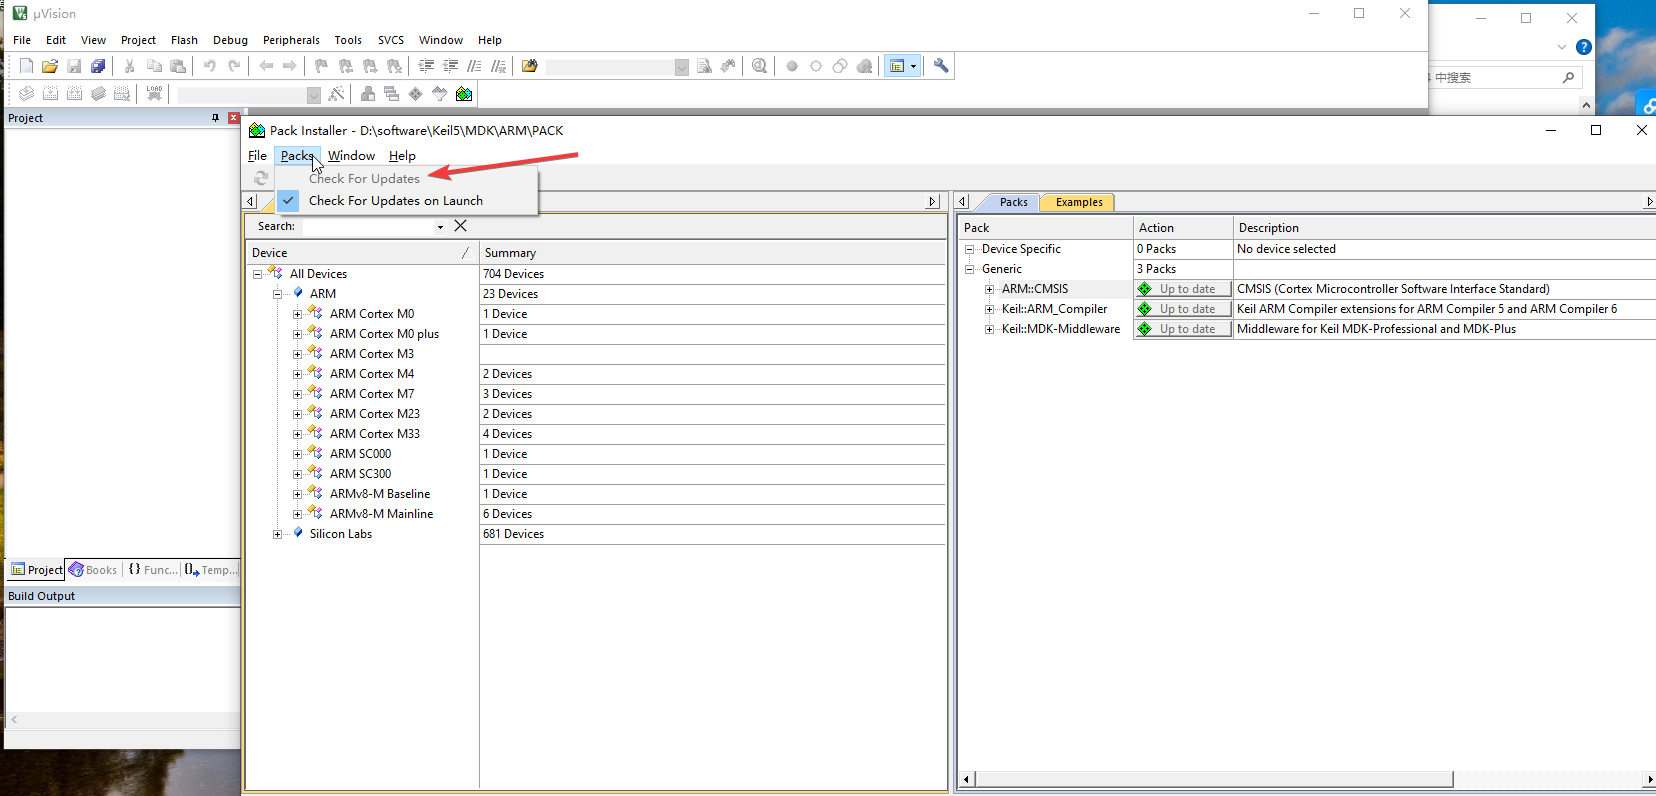The width and height of the screenshot is (1656, 796).
Task: Pin the Project panel with pushpin
Action: 215,118
